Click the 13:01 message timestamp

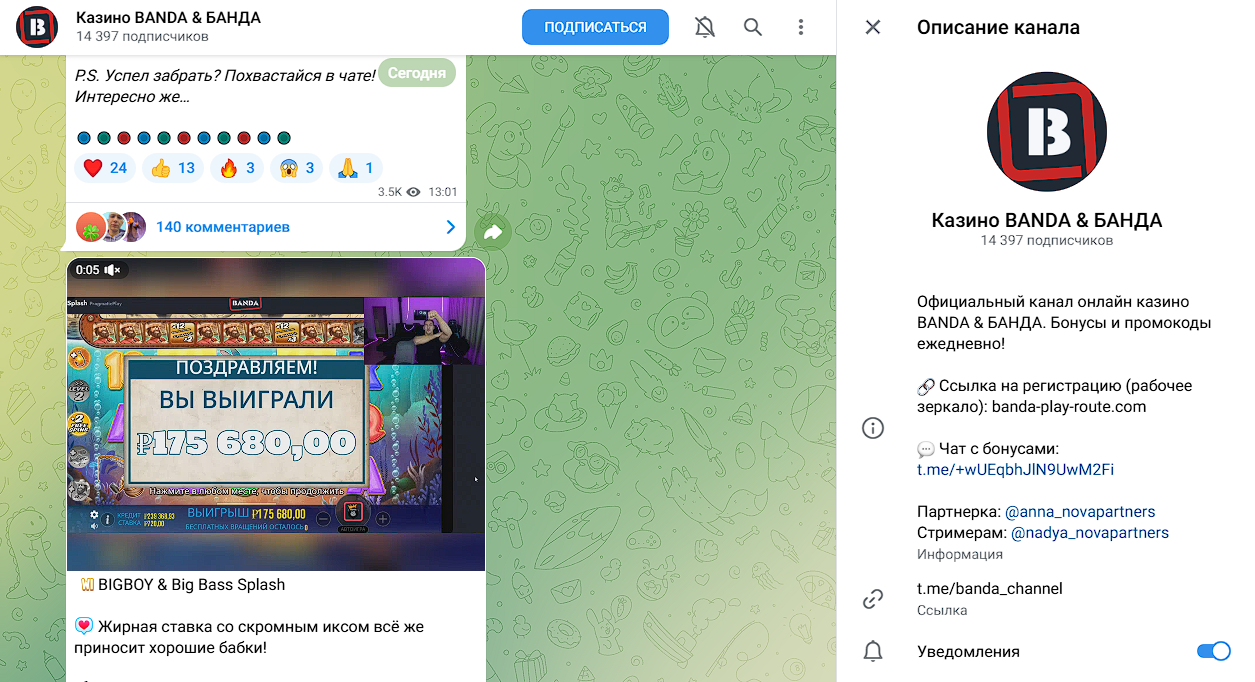[x=442, y=192]
